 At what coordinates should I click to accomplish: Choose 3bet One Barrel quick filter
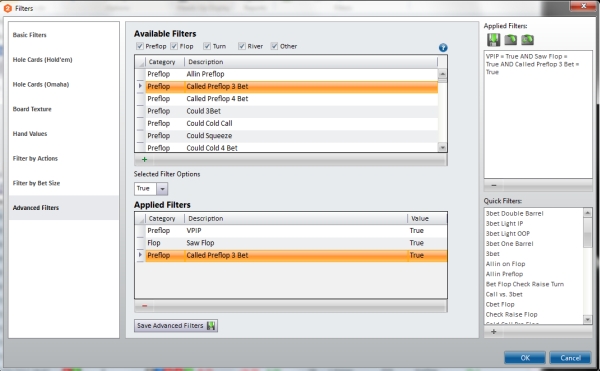click(x=509, y=244)
